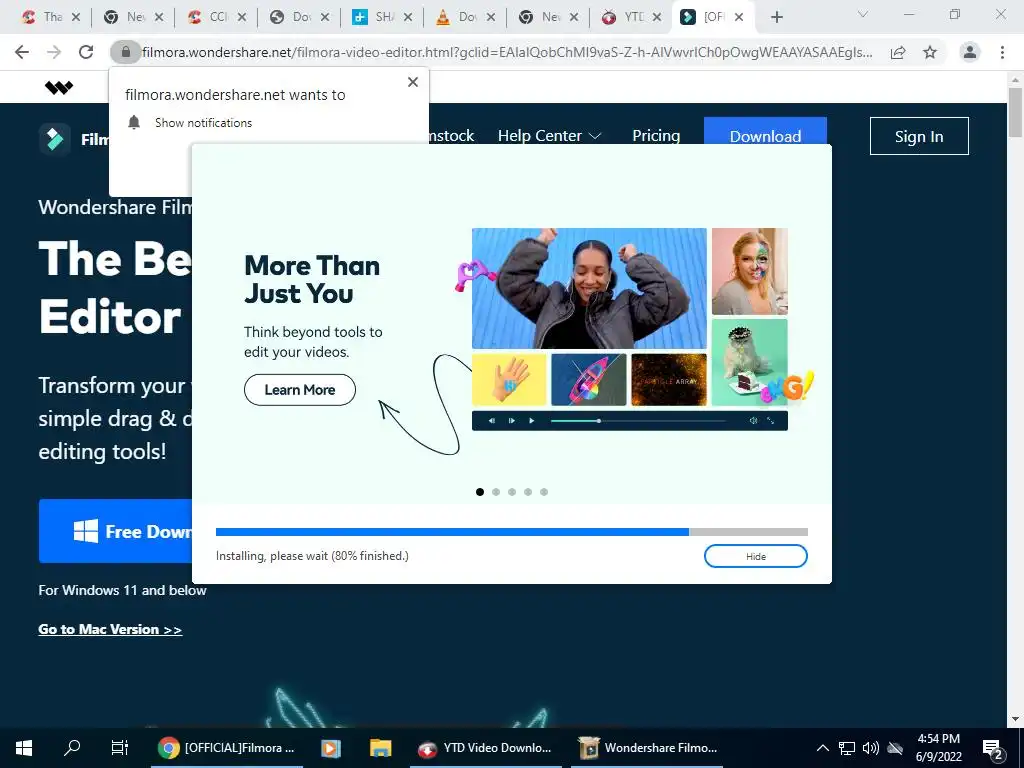This screenshot has height=768, width=1024.
Task: Click the yellow hand thumbnail
Action: tap(509, 379)
